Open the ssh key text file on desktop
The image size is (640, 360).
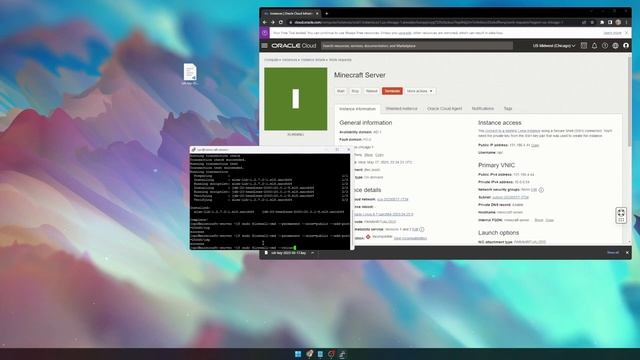(x=190, y=74)
